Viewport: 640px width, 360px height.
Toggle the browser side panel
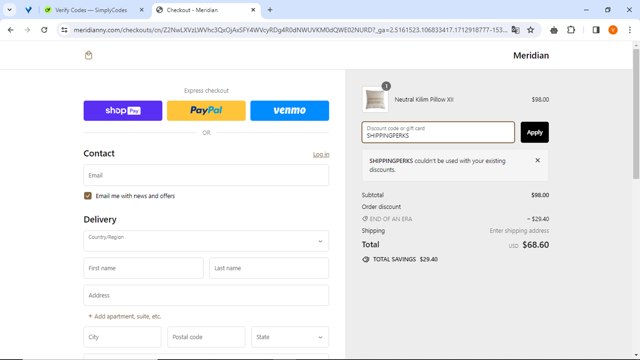coord(596,30)
